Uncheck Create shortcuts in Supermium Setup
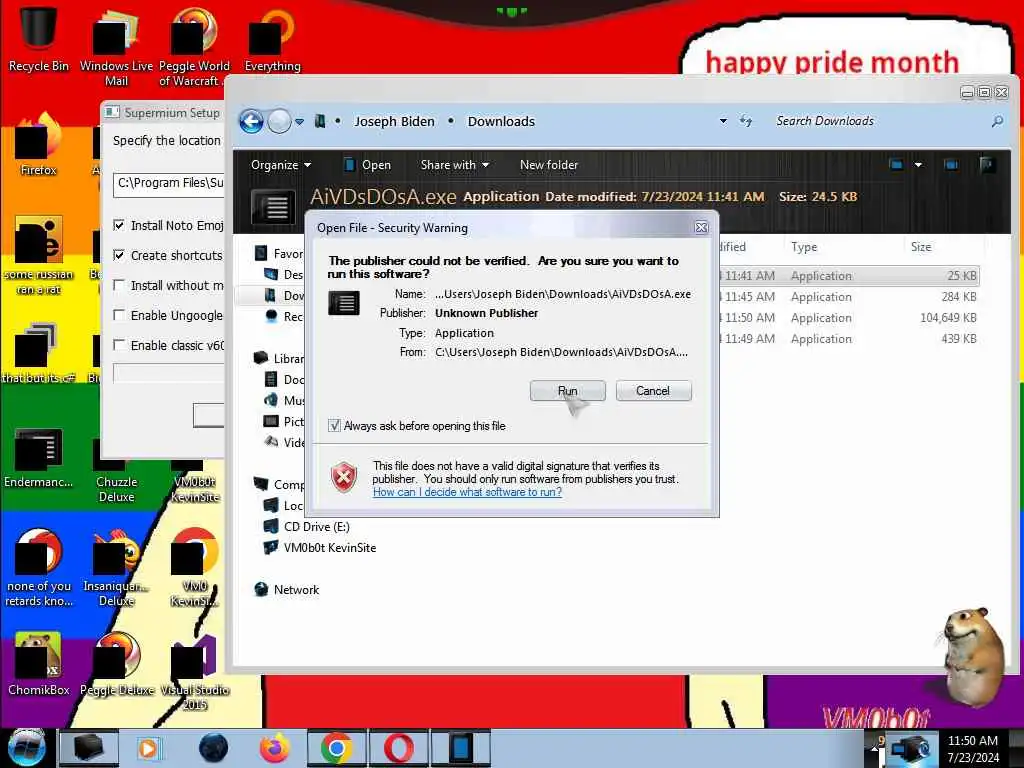This screenshot has width=1024, height=768. click(119, 255)
